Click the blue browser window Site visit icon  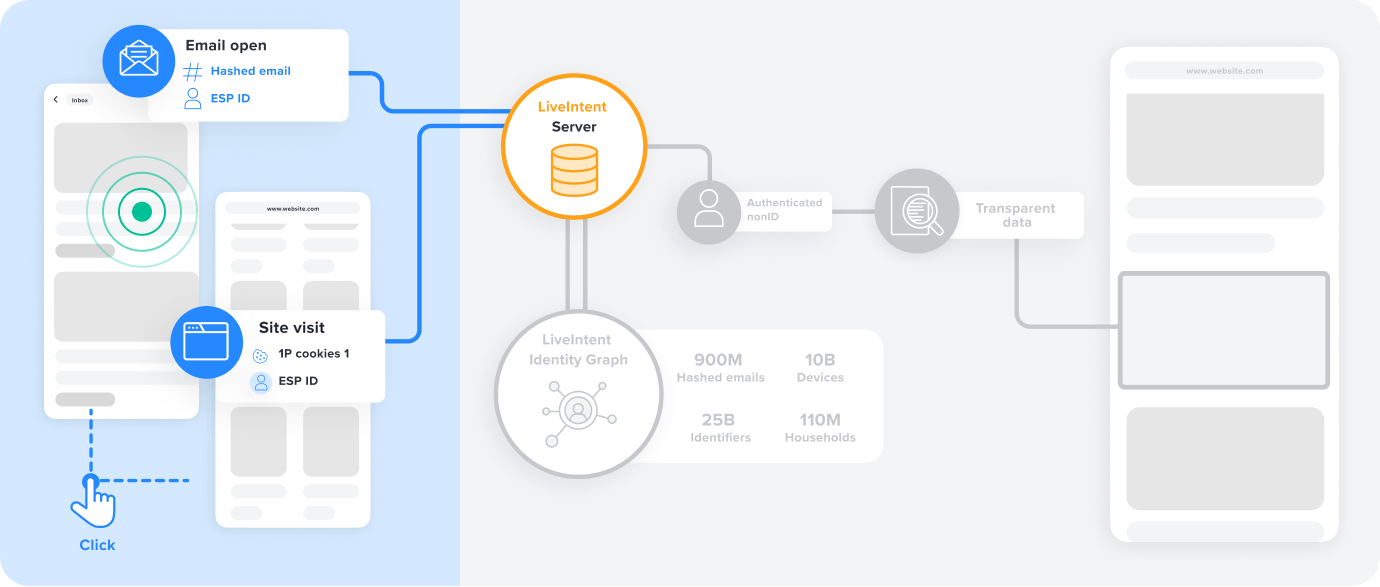point(207,343)
